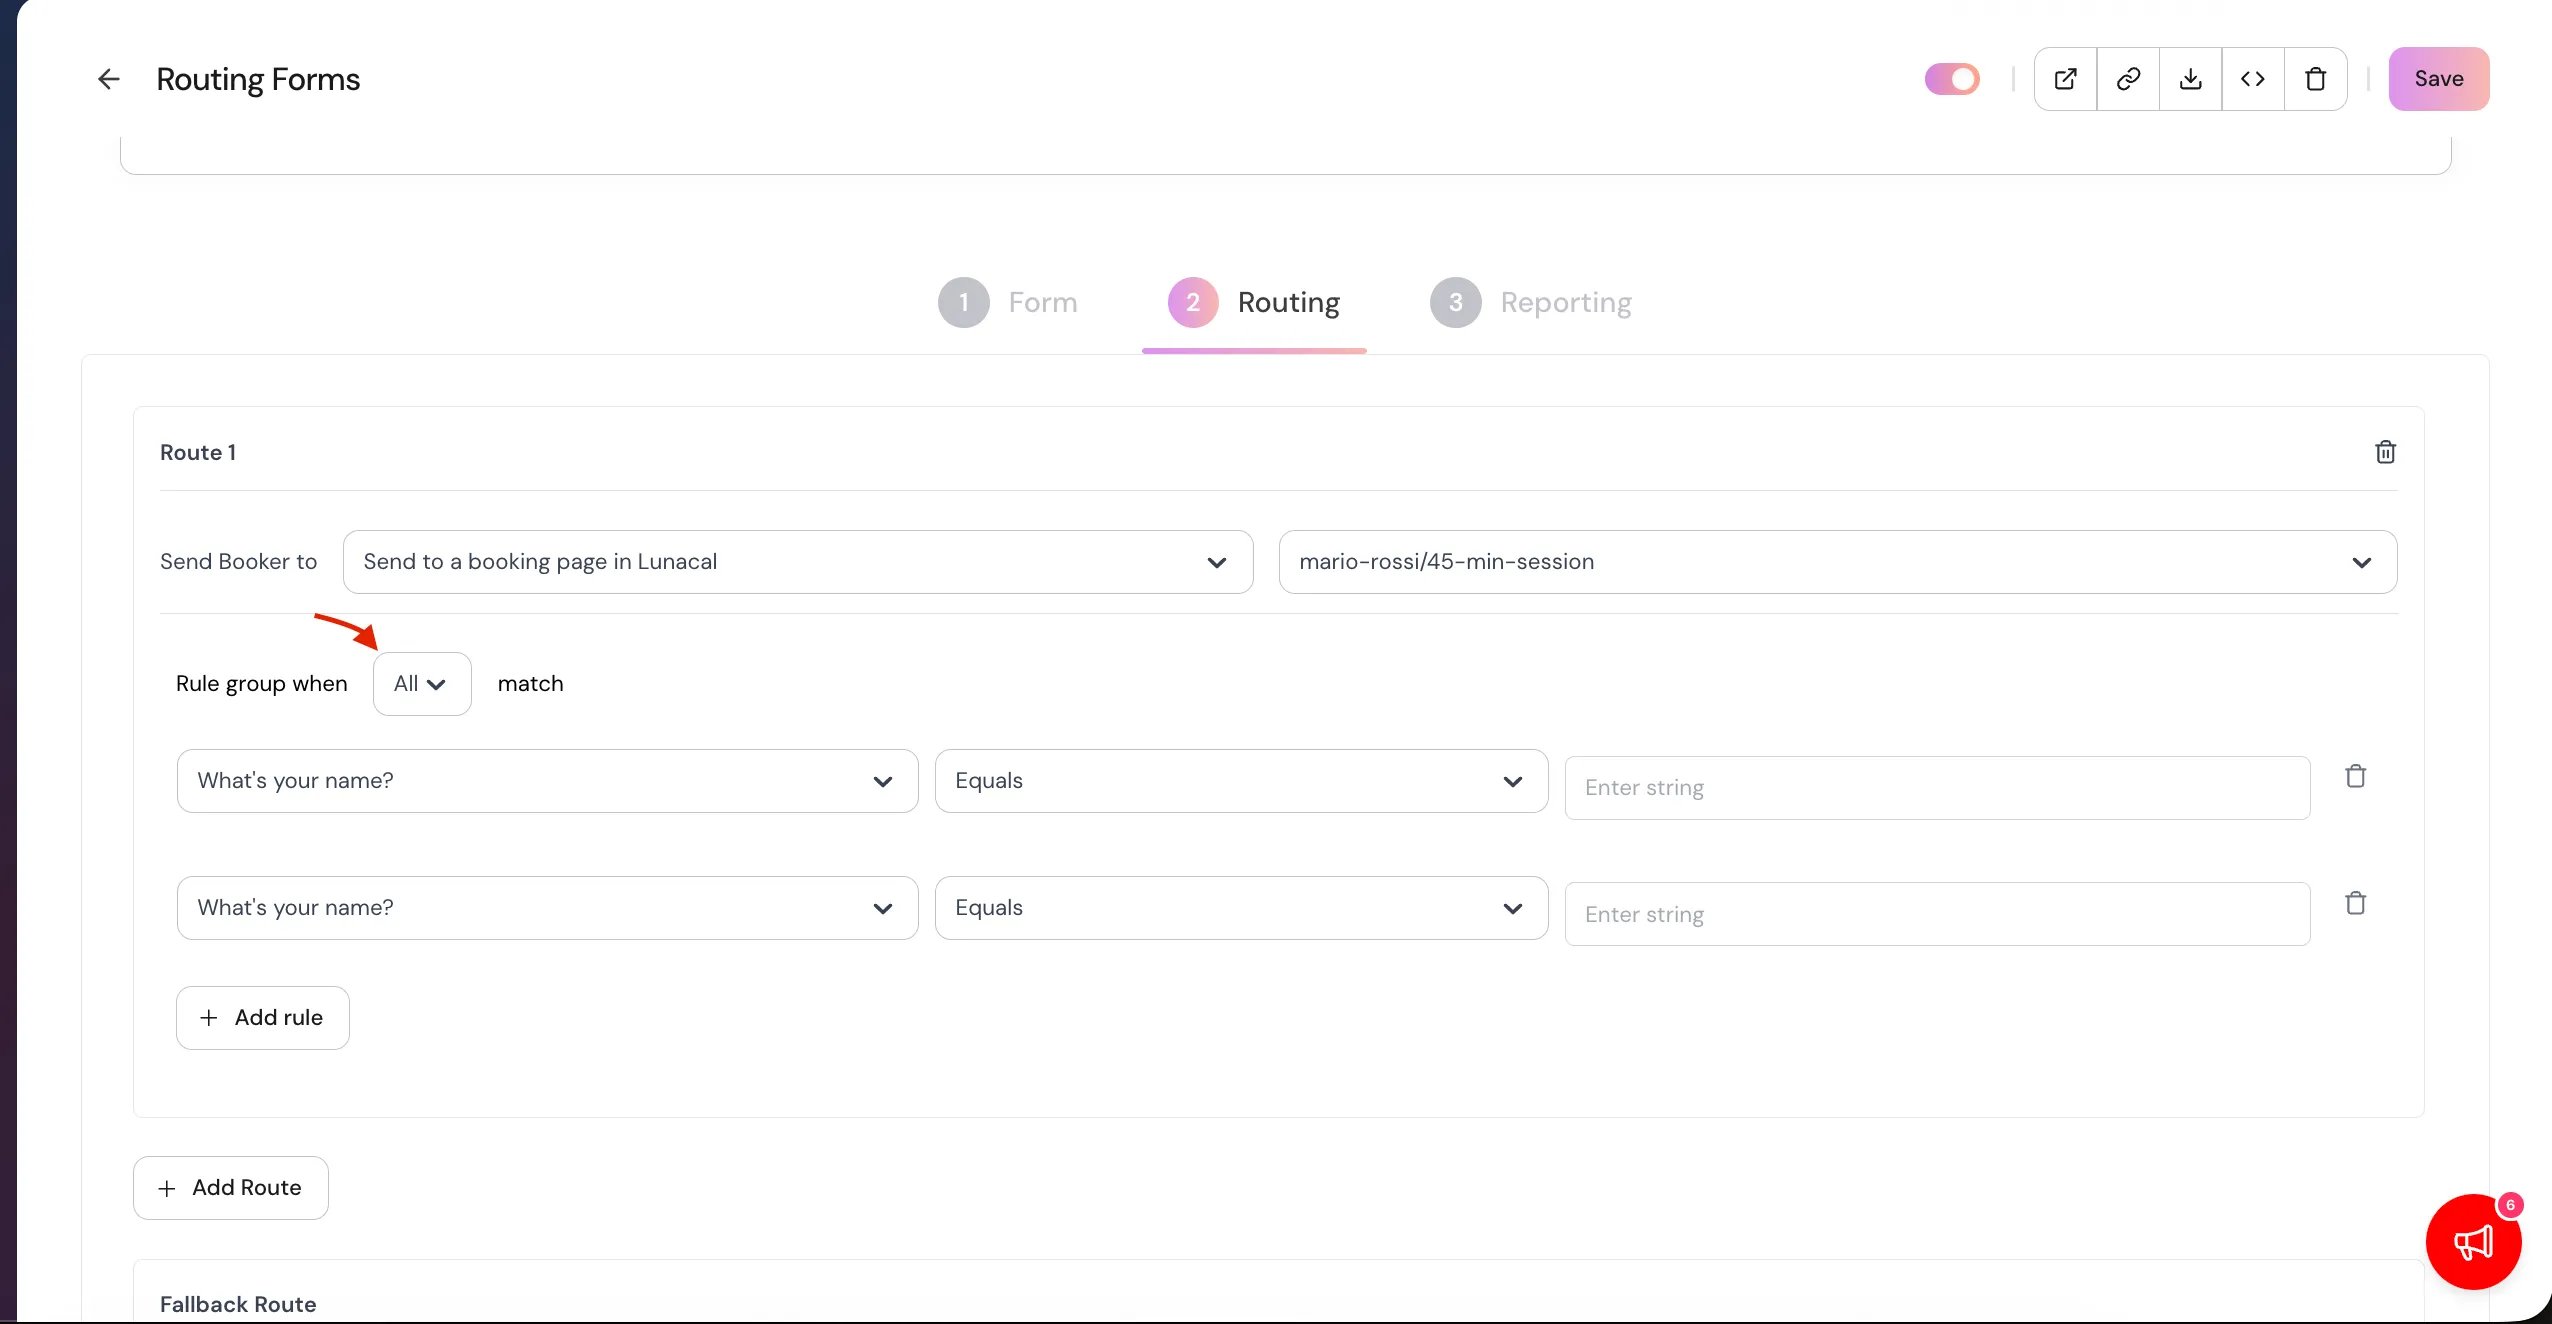Switch to the Form step tab
This screenshot has height=1324, width=2552.
point(1008,302)
